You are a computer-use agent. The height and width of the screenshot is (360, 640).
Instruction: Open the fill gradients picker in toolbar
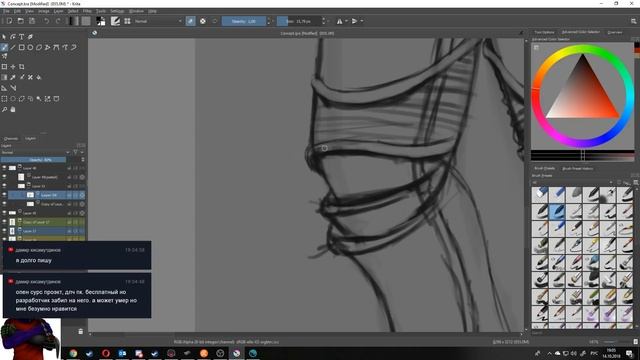point(74,21)
